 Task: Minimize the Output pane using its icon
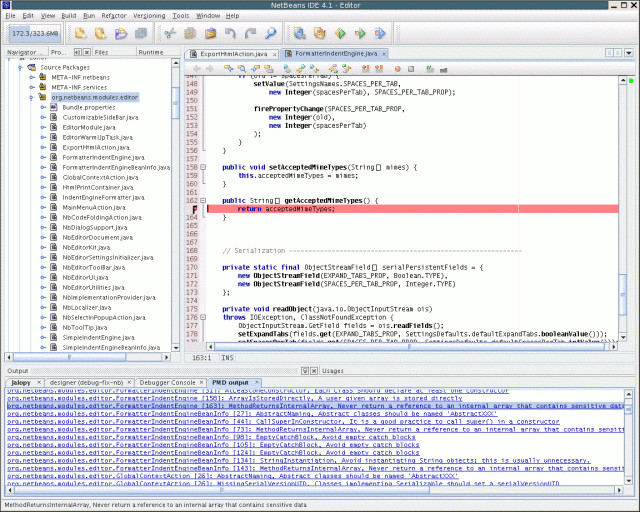(x=305, y=371)
